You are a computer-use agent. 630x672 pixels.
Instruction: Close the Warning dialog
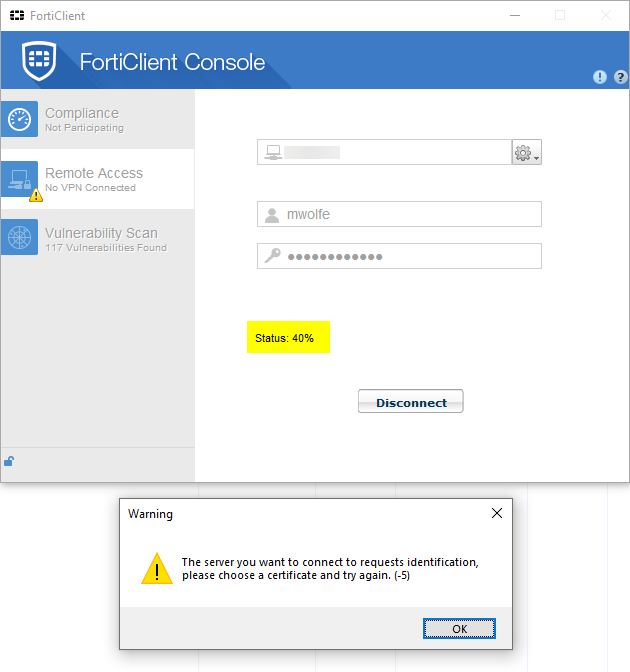[x=497, y=513]
